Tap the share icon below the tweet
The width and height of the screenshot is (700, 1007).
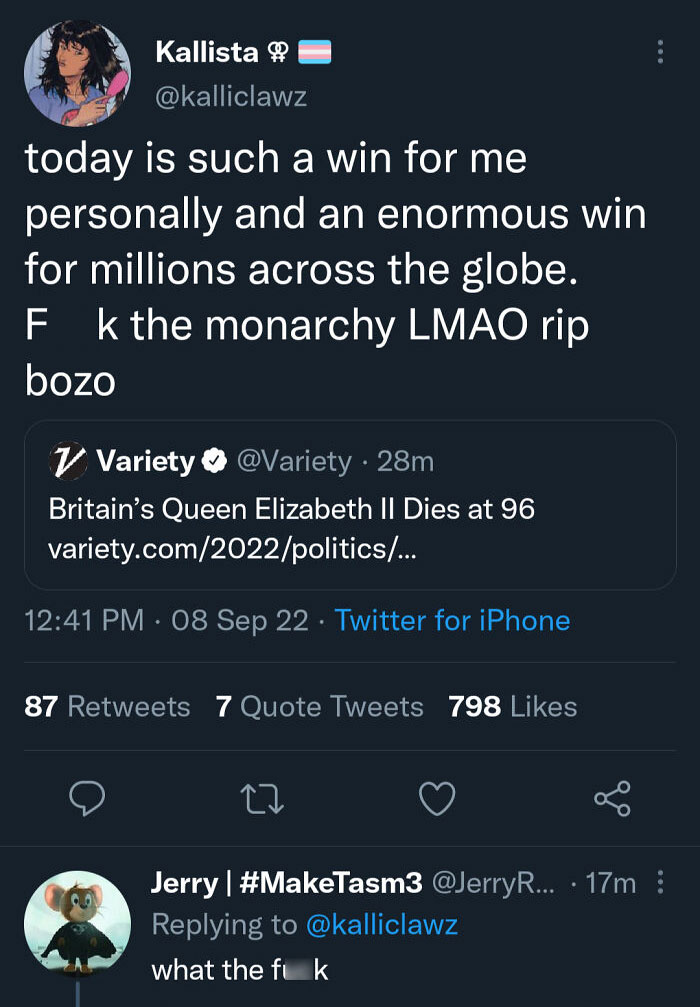pyautogui.click(x=611, y=798)
